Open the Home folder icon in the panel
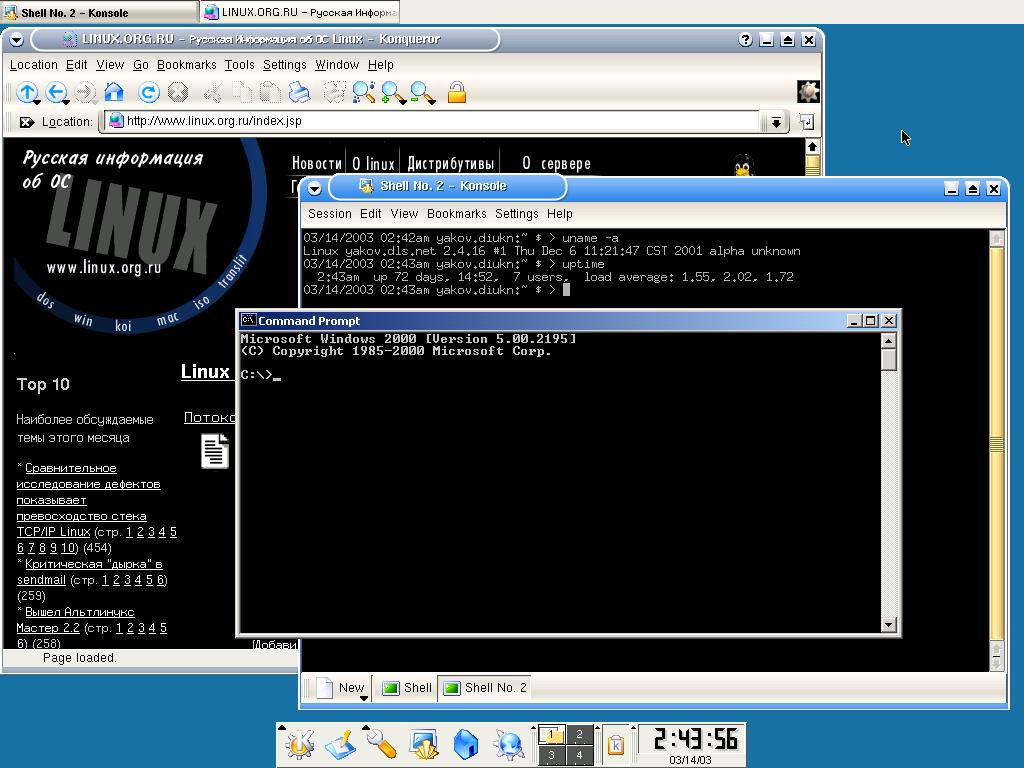The image size is (1024, 768). click(466, 744)
